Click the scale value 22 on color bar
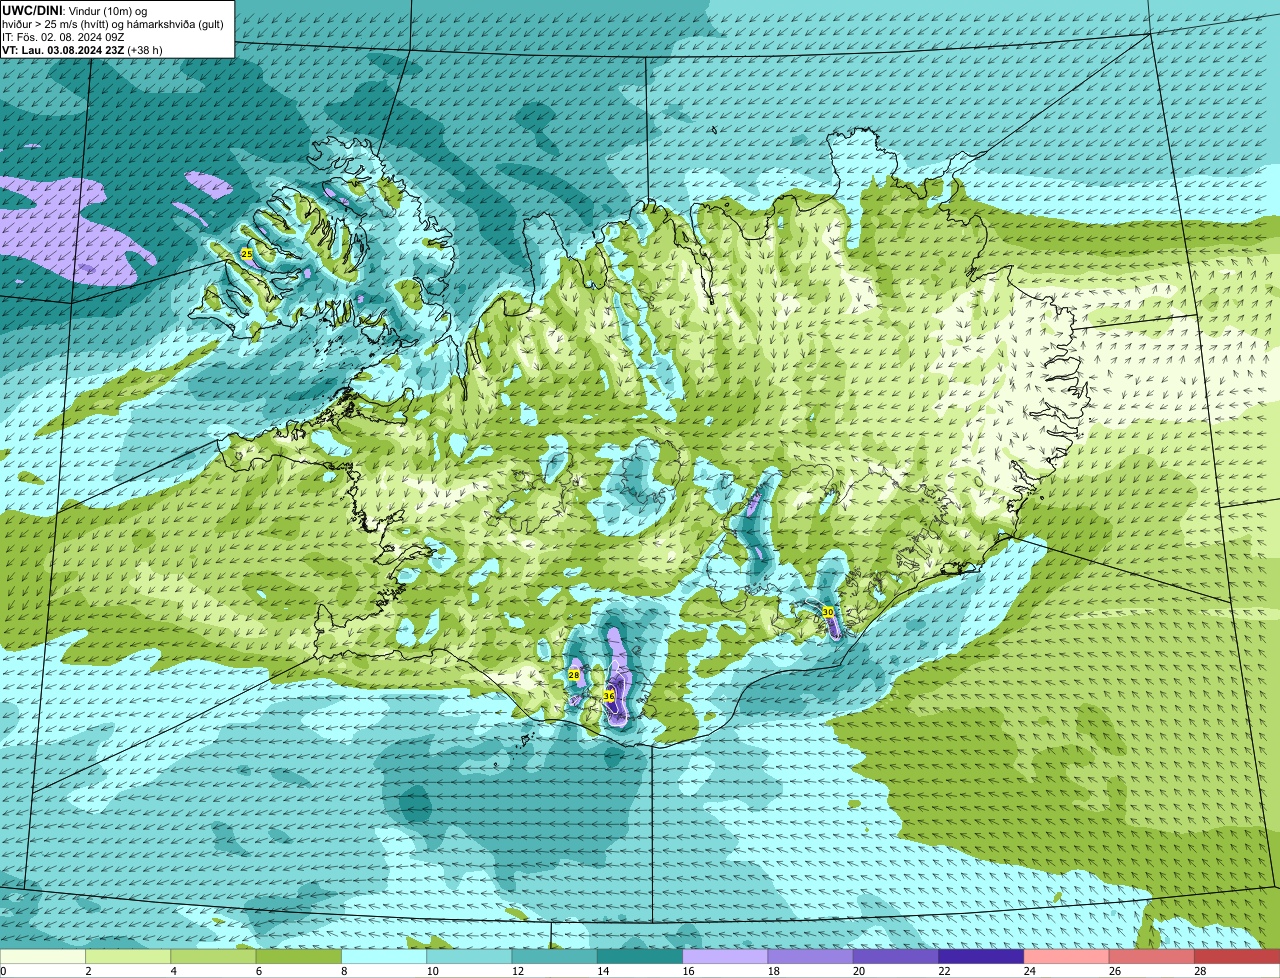 [942, 971]
